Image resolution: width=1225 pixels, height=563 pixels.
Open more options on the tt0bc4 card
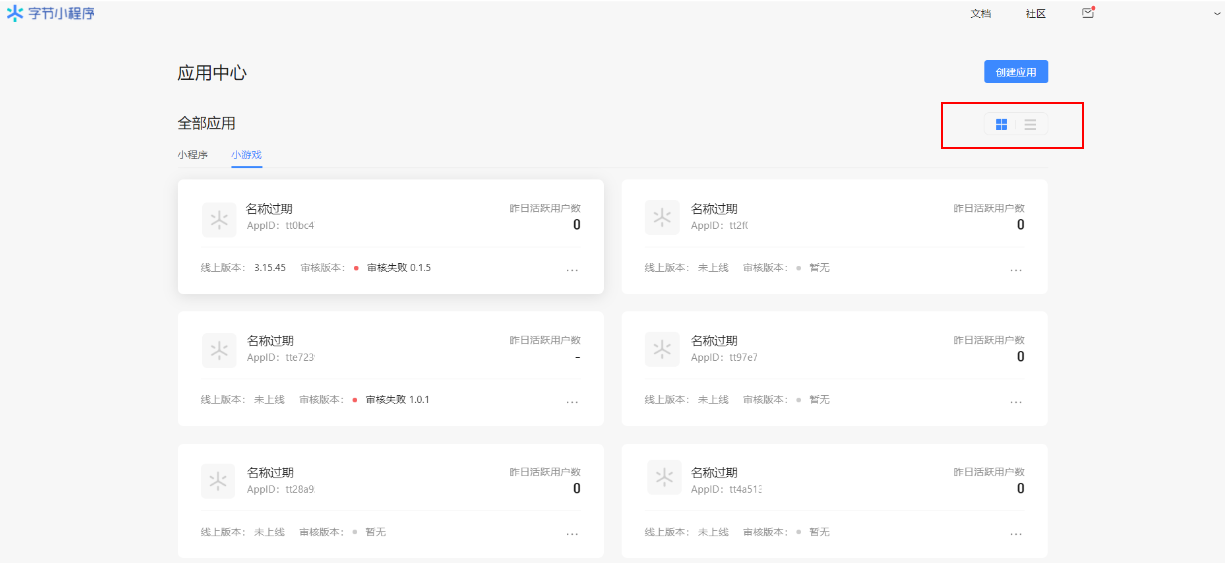[x=572, y=270]
